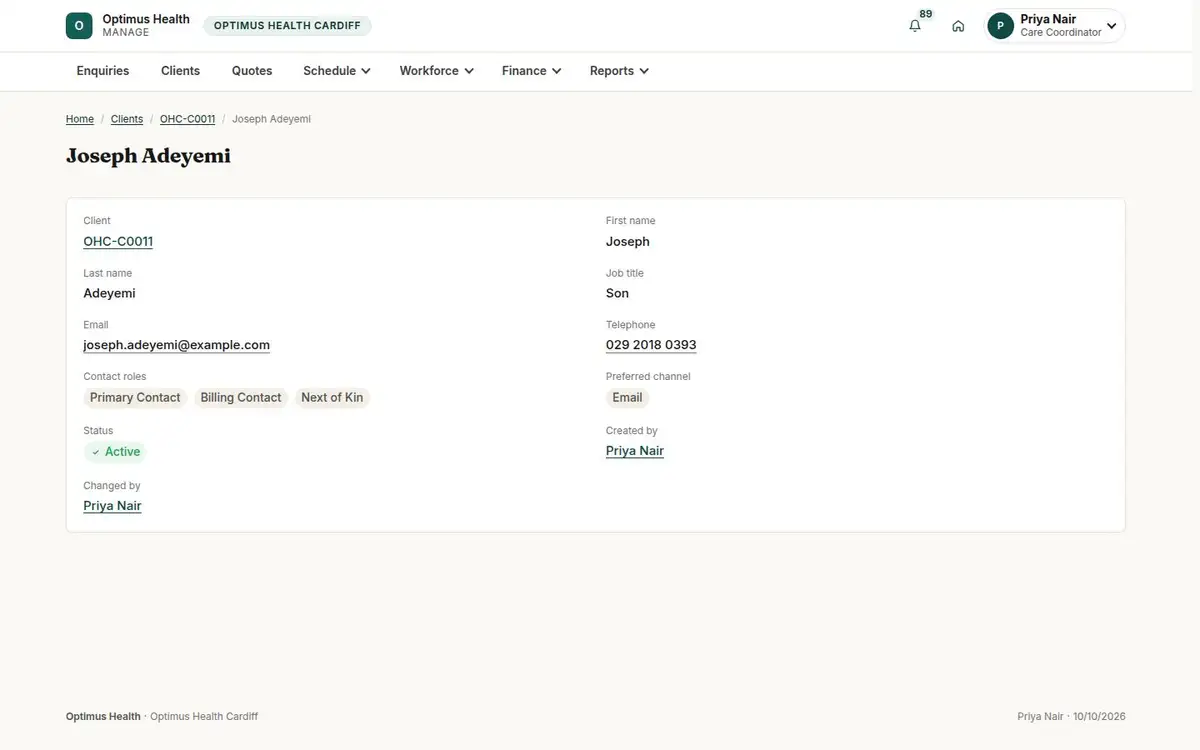Open the Clients nav item

tap(180, 71)
